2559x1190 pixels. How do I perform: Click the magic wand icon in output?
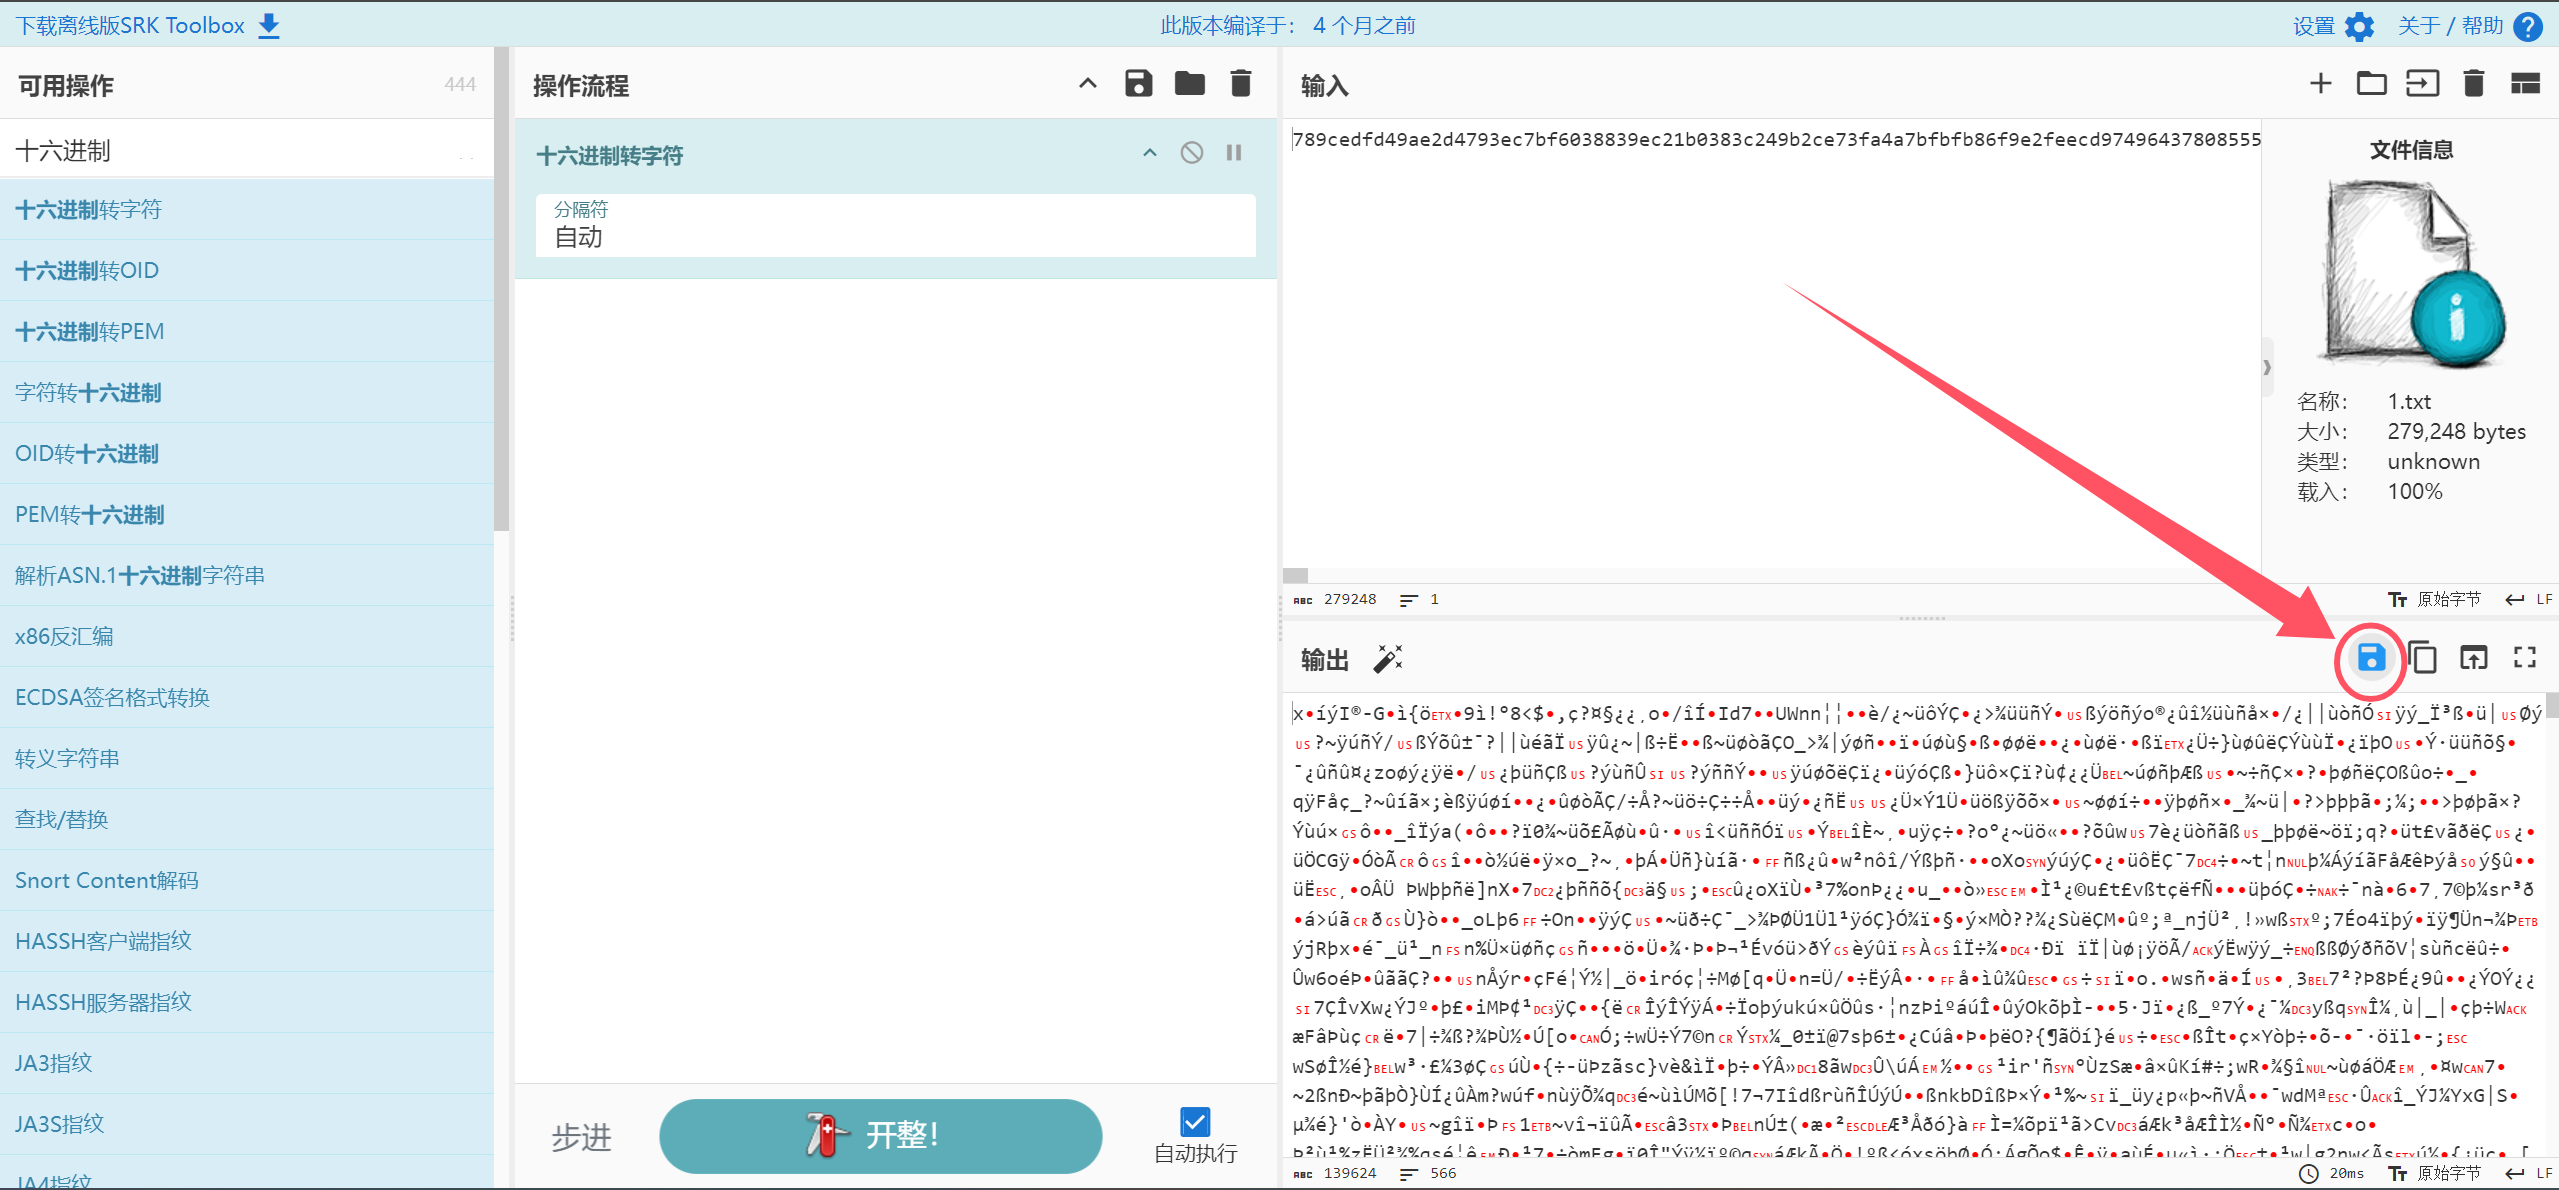1388,659
